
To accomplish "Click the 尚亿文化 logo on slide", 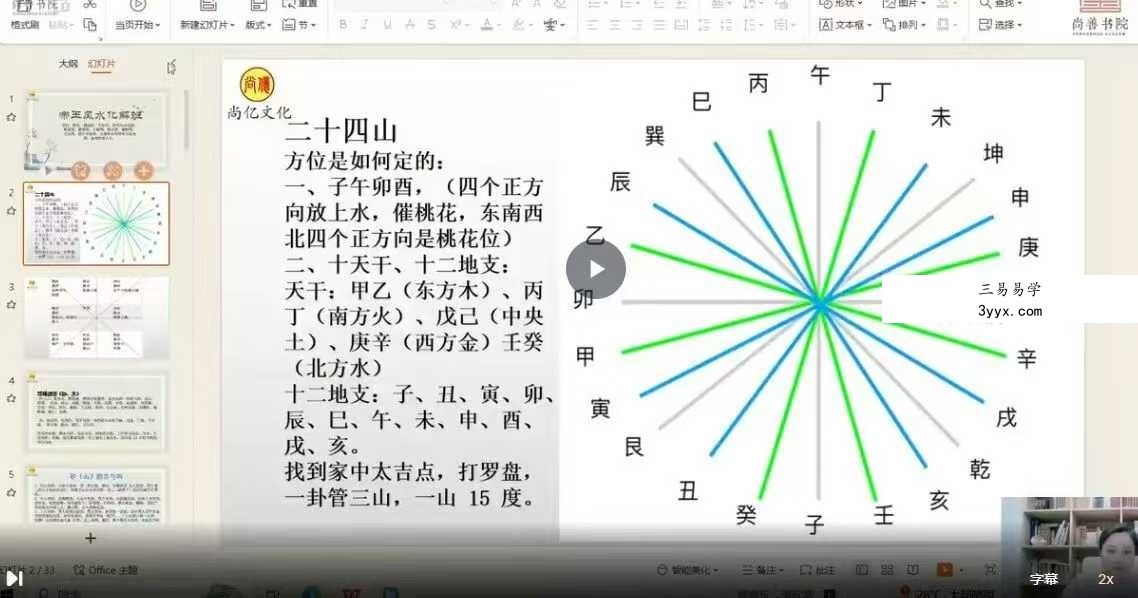I will coord(258,94).
